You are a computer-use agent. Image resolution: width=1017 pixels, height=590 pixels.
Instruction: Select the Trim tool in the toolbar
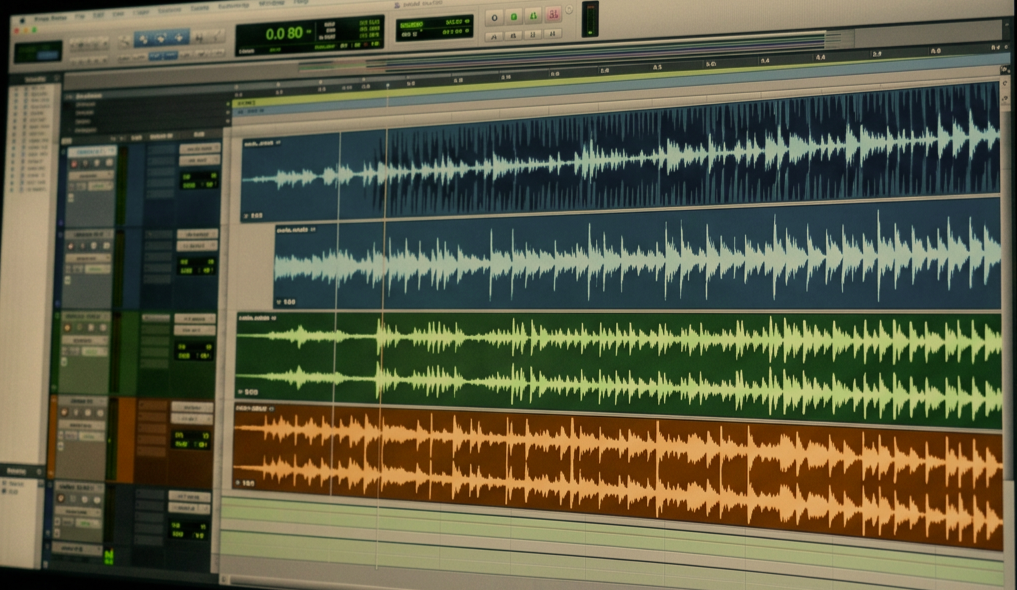pyautogui.click(x=143, y=39)
